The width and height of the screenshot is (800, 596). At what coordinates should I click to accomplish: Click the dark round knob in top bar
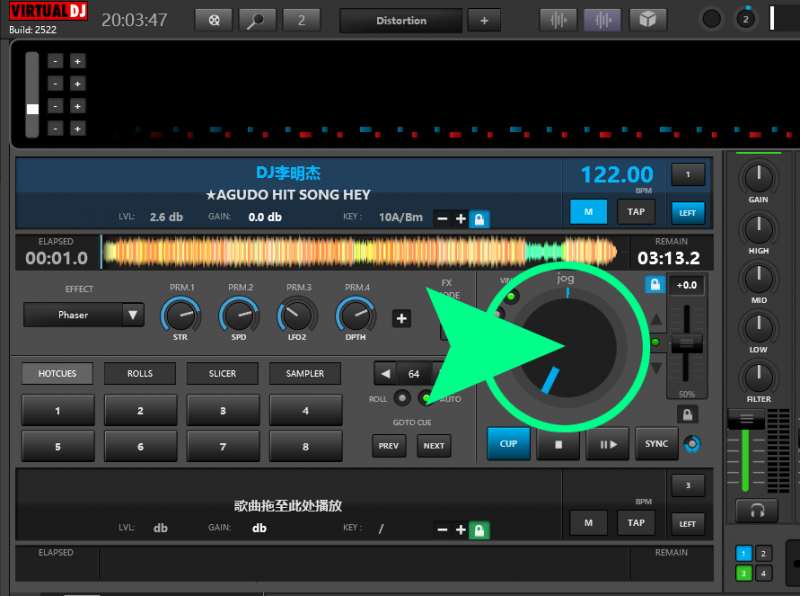coord(711,19)
